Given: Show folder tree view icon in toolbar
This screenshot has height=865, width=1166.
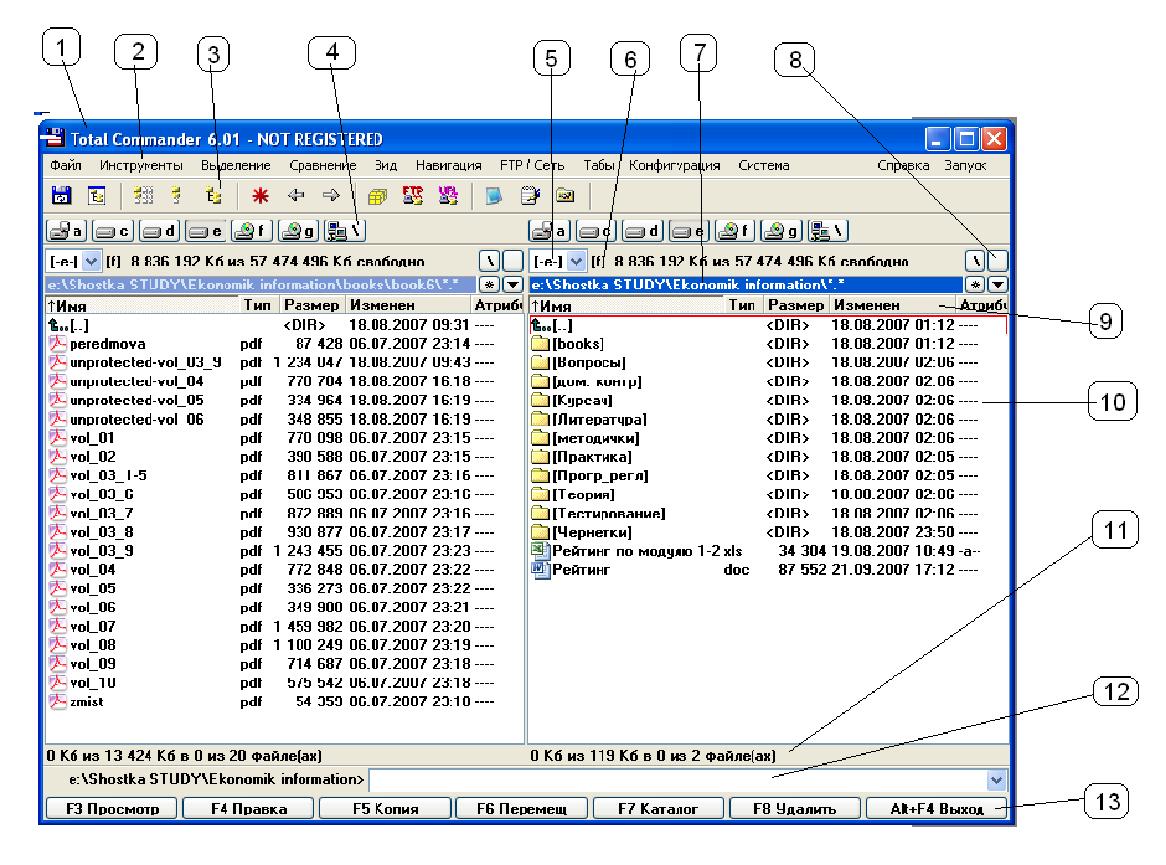Looking at the screenshot, I should 213,196.
